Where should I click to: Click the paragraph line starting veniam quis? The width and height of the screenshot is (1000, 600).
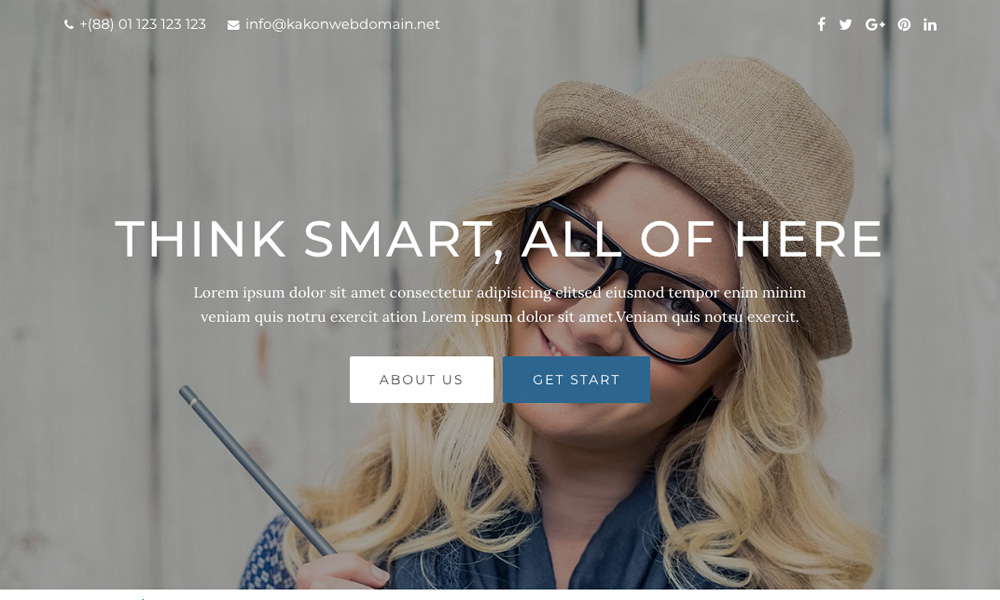[500, 317]
